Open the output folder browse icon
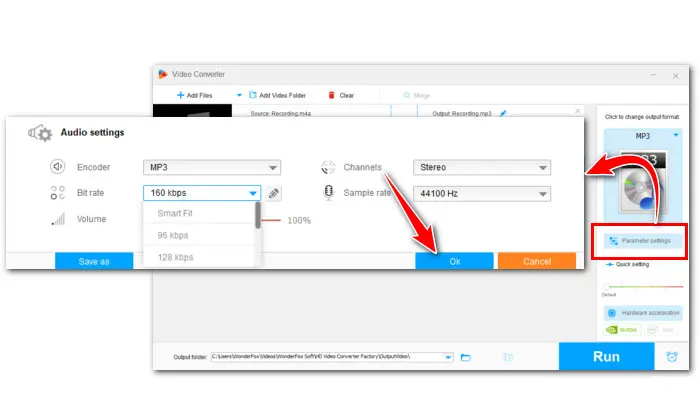The image size is (700, 407). [466, 357]
